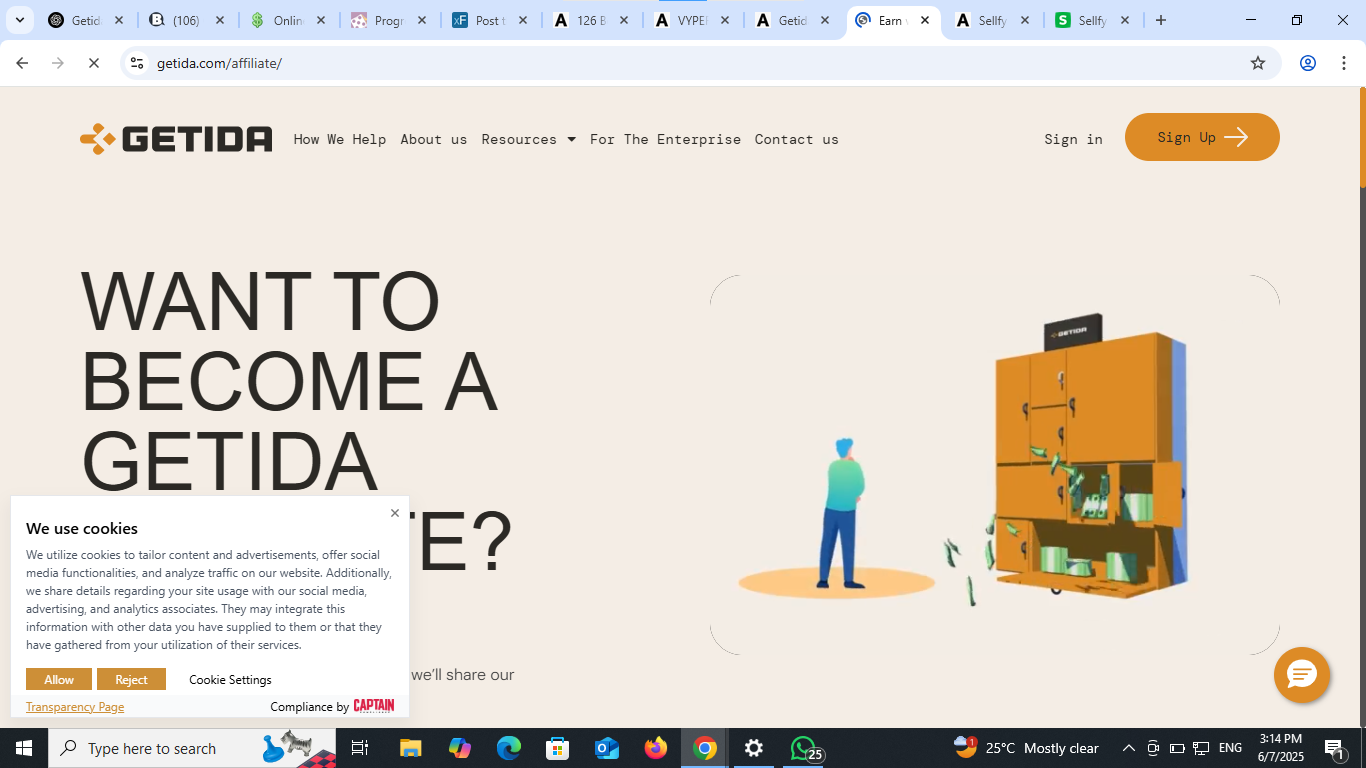
Task: Open the orange live chat bubble
Action: point(1301,675)
